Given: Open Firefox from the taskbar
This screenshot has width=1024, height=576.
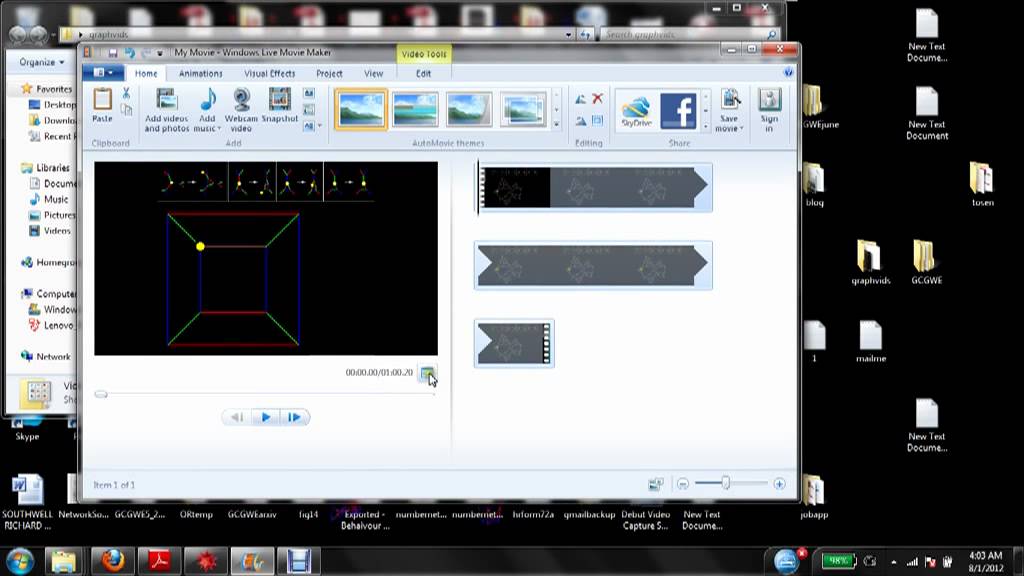Looking at the screenshot, I should click(112, 561).
